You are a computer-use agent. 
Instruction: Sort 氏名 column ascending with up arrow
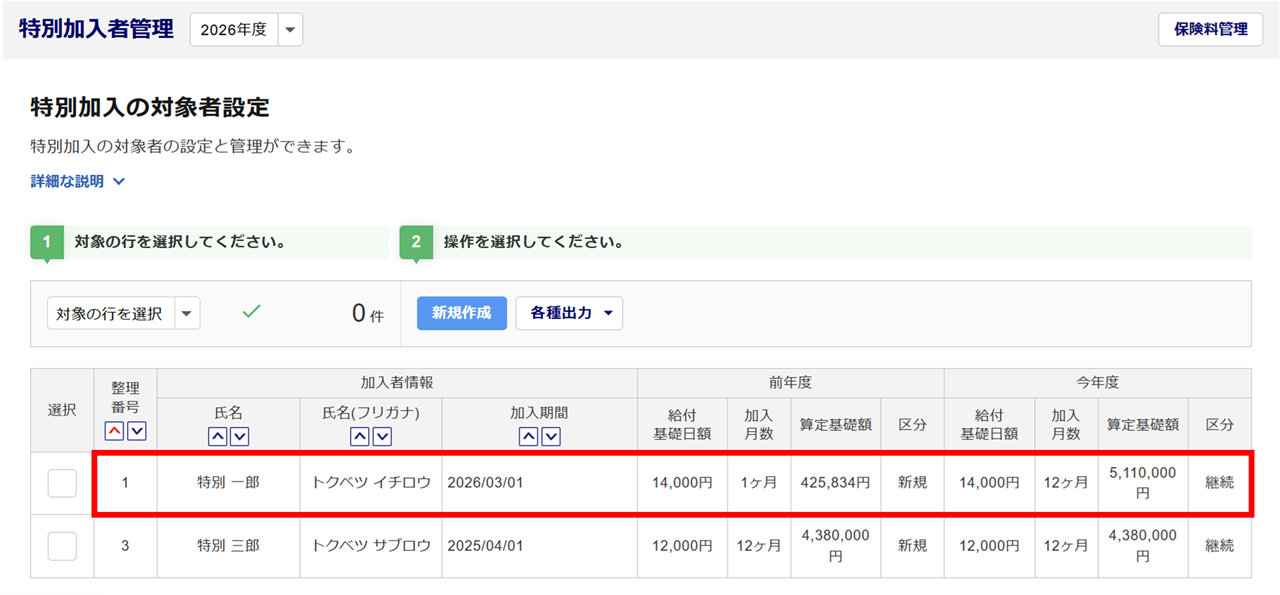[x=218, y=436]
